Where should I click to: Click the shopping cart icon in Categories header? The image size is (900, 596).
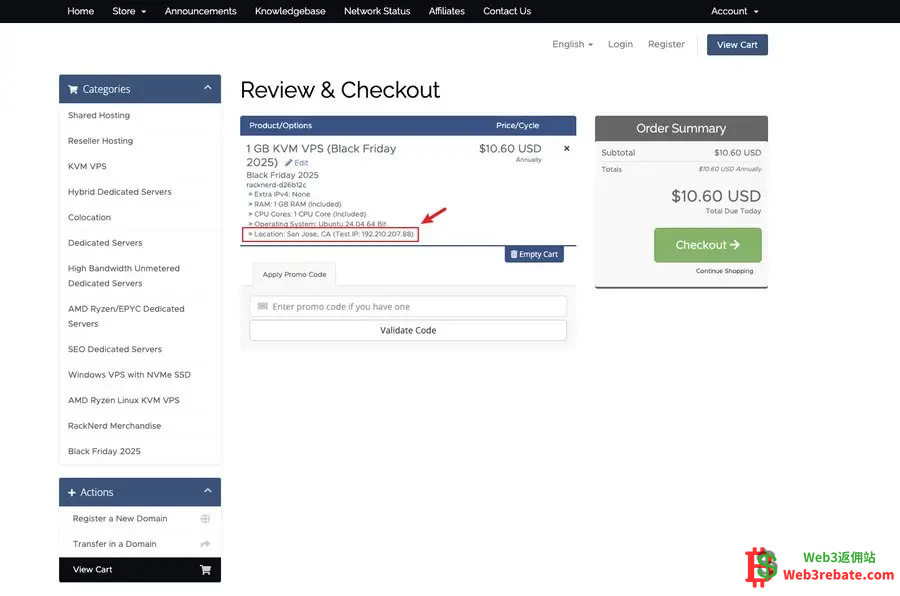coord(73,89)
